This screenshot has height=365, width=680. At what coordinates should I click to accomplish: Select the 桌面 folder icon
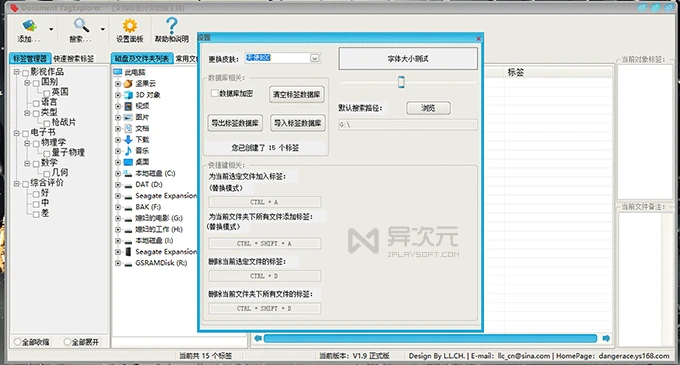(x=128, y=162)
